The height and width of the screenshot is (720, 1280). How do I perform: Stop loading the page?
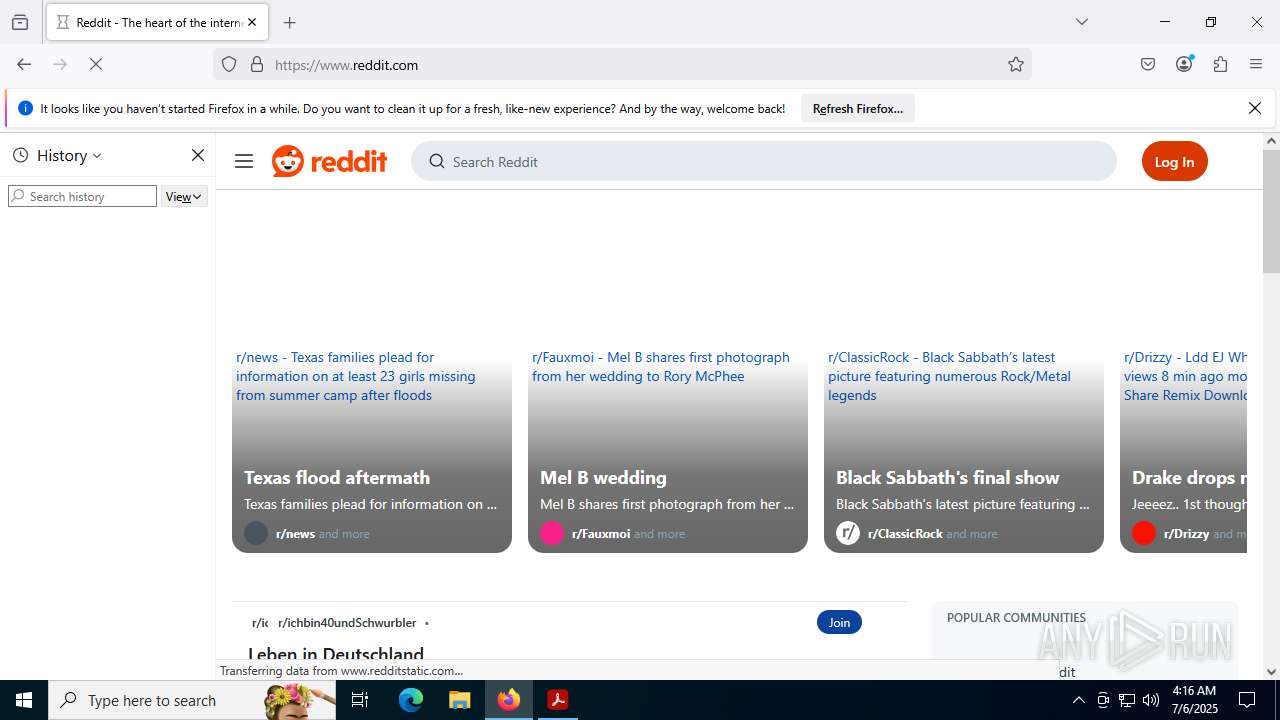(96, 64)
